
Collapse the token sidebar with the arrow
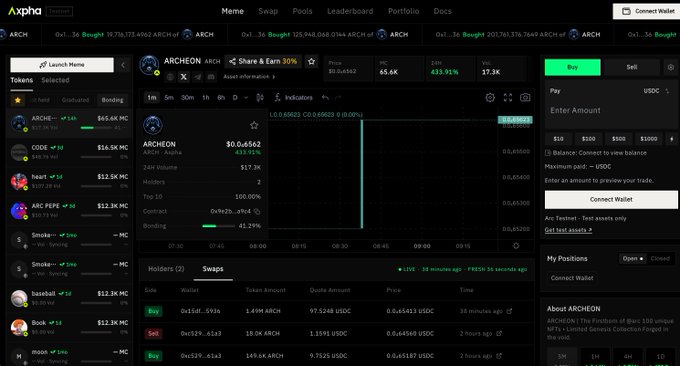123,65
